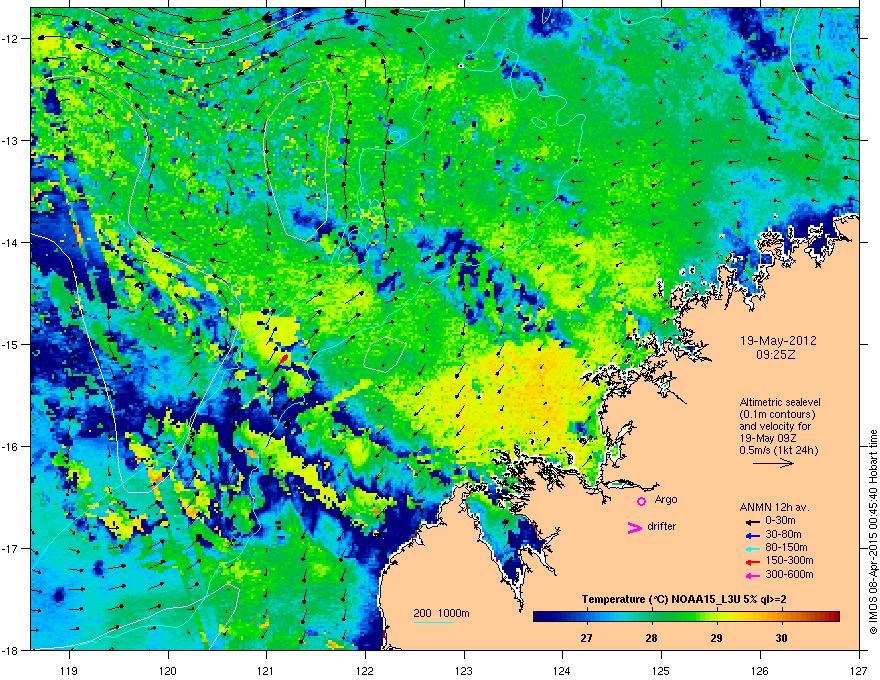Screen dimensions: 880x680
Task: Click the temperature color bar at 29
Action: [717, 617]
